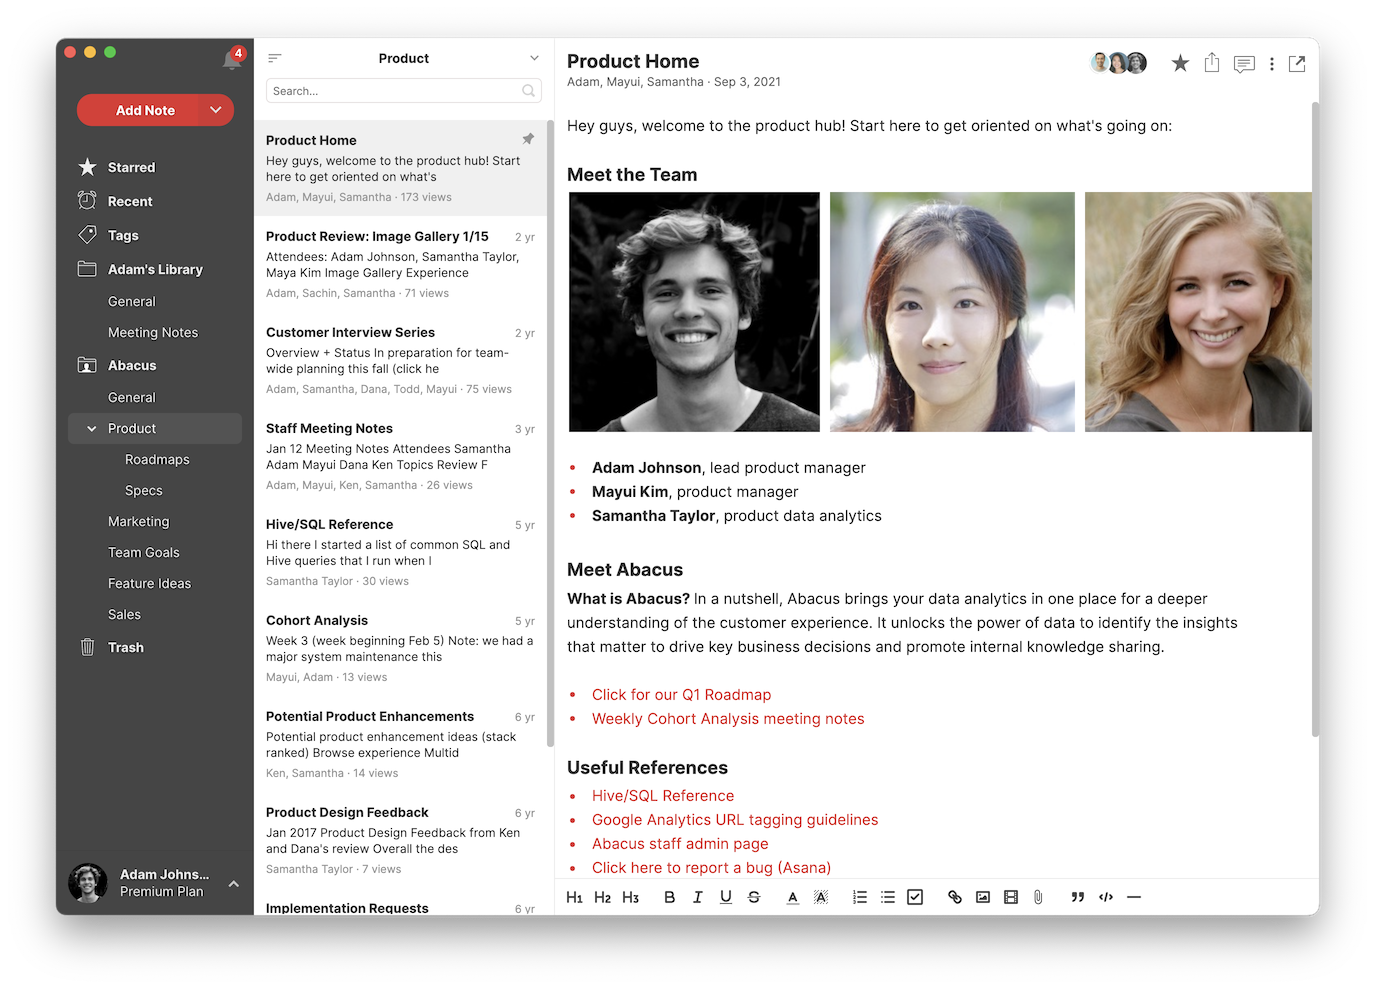
Task: Insert a bulleted list
Action: tap(888, 897)
